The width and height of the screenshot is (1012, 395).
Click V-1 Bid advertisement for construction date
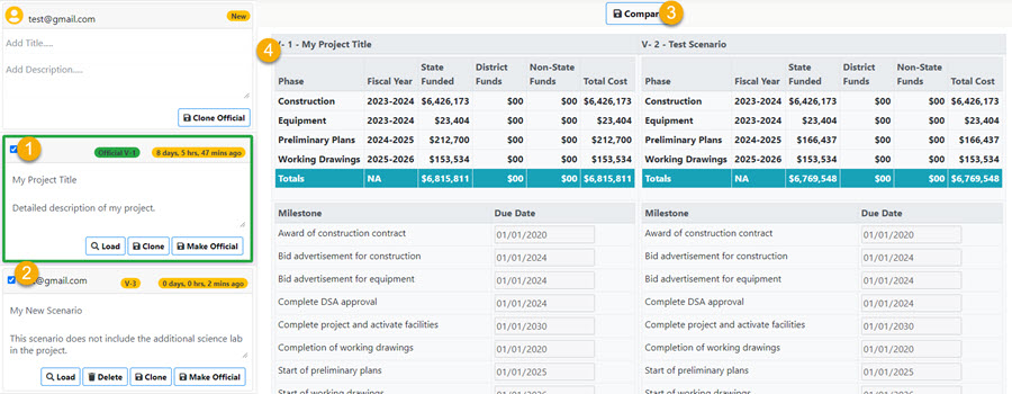[x=544, y=258]
